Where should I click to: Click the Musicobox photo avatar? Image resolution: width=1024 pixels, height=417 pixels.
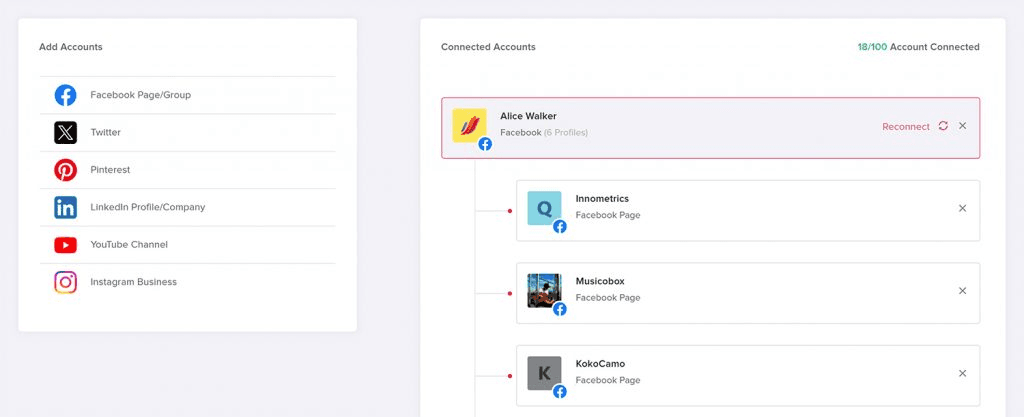click(x=545, y=290)
